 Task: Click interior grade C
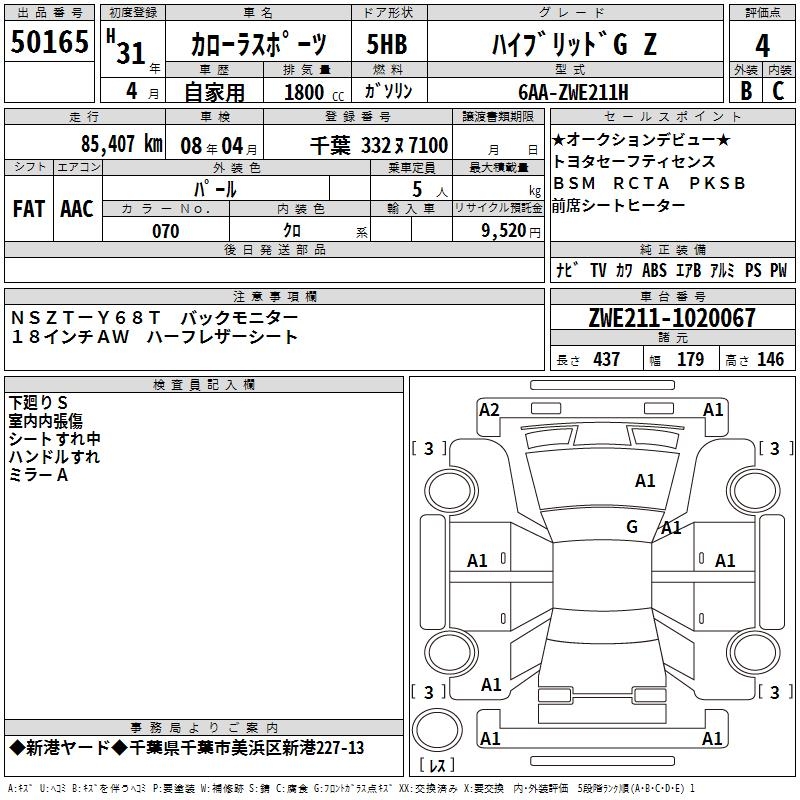coord(778,91)
